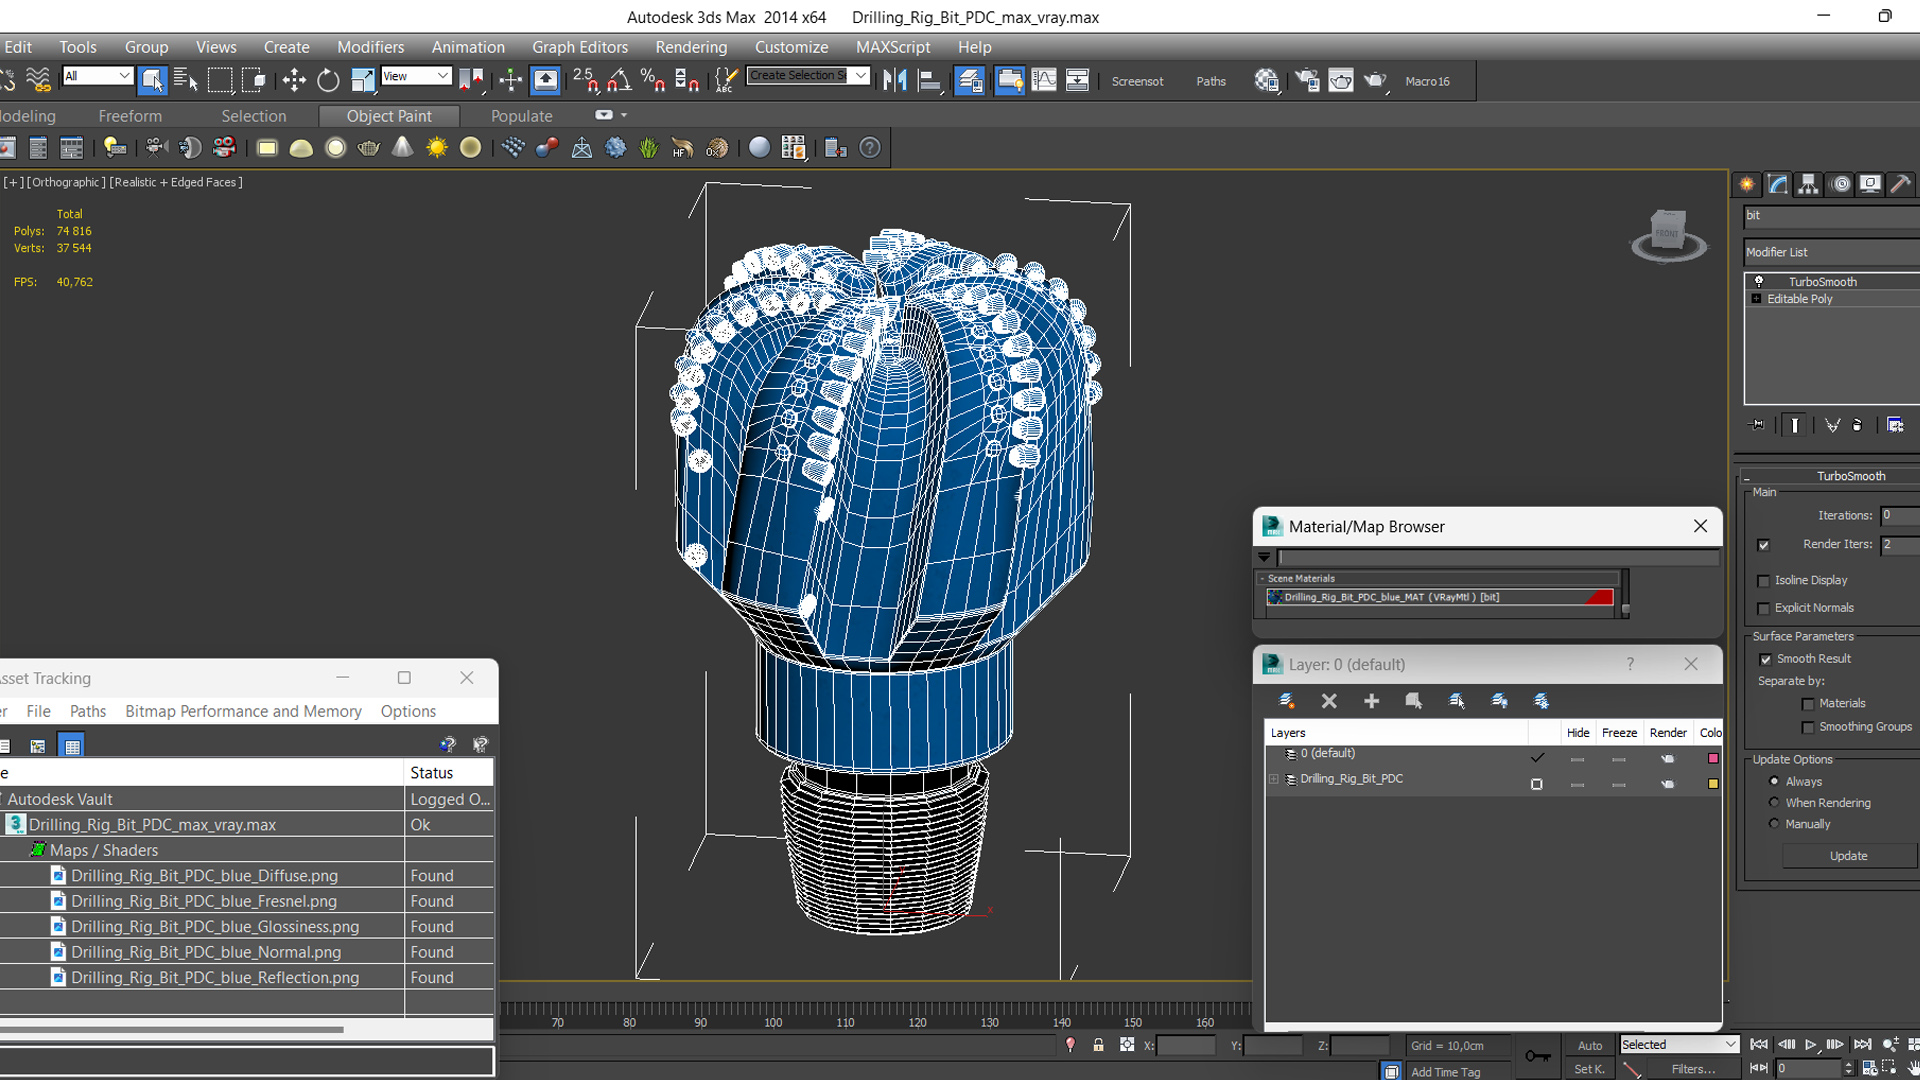The image size is (1920, 1080).
Task: Click the Mirror tool icon
Action: (x=895, y=80)
